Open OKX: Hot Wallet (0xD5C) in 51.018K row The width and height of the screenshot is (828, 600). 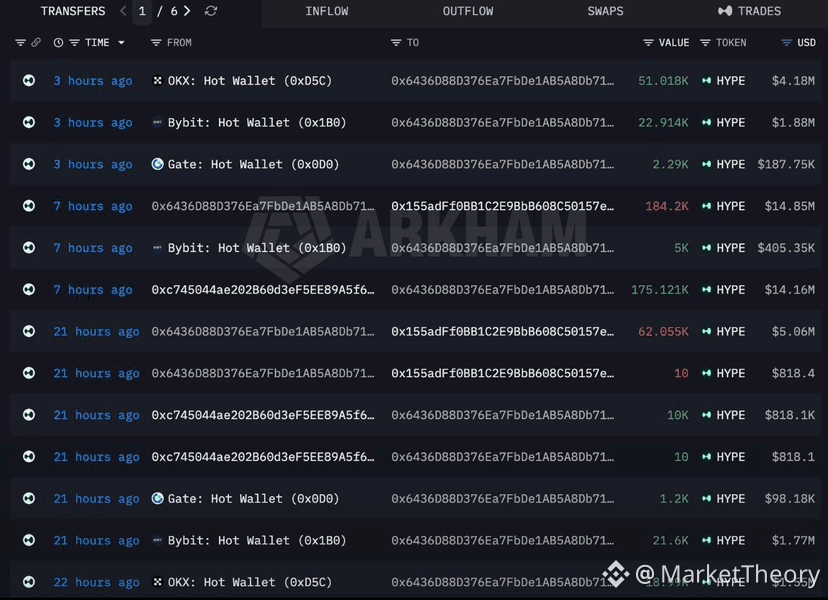point(250,81)
